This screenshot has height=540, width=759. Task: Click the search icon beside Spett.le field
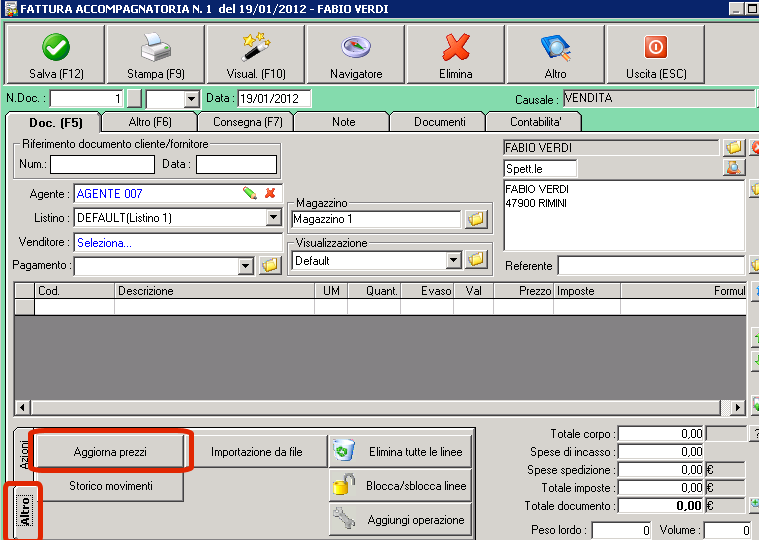click(733, 168)
